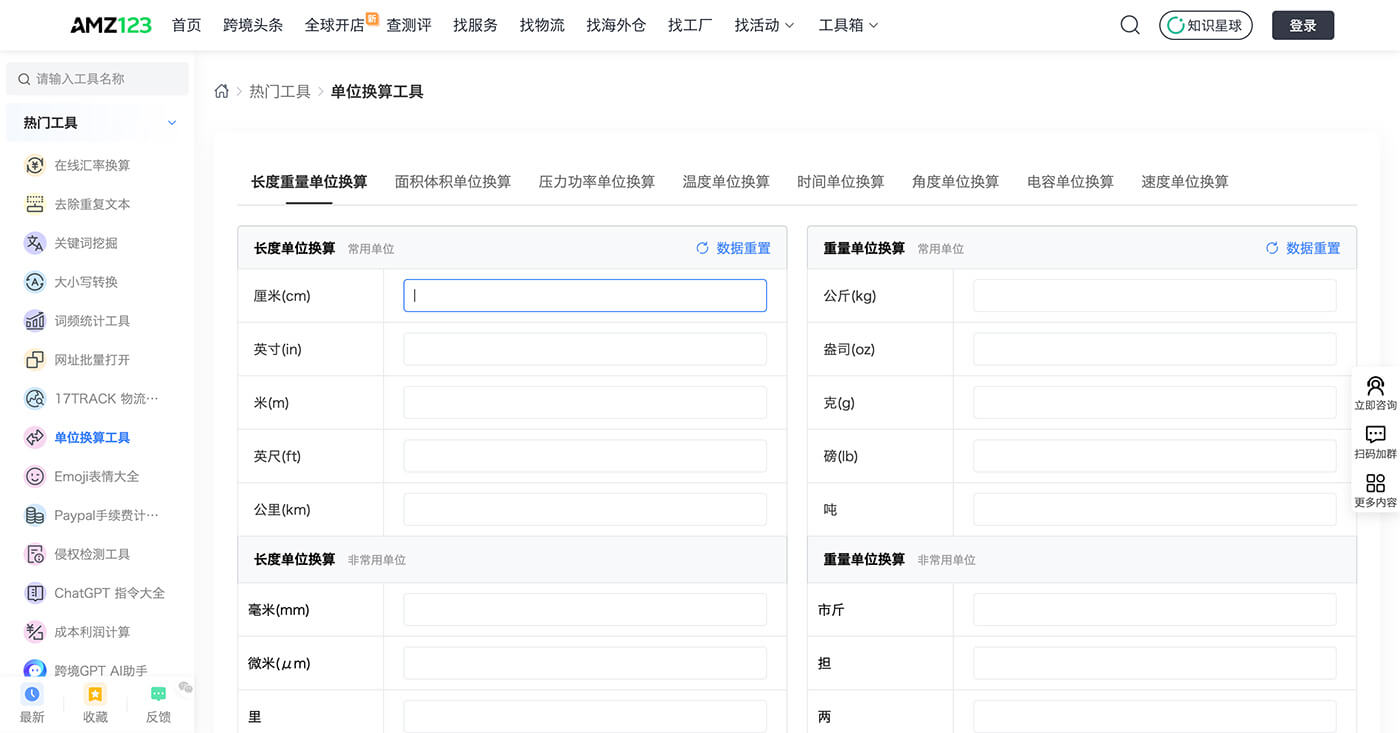The height and width of the screenshot is (733, 1400).
Task: Click the 词频统计工具 sidebar icon
Action: pos(35,321)
